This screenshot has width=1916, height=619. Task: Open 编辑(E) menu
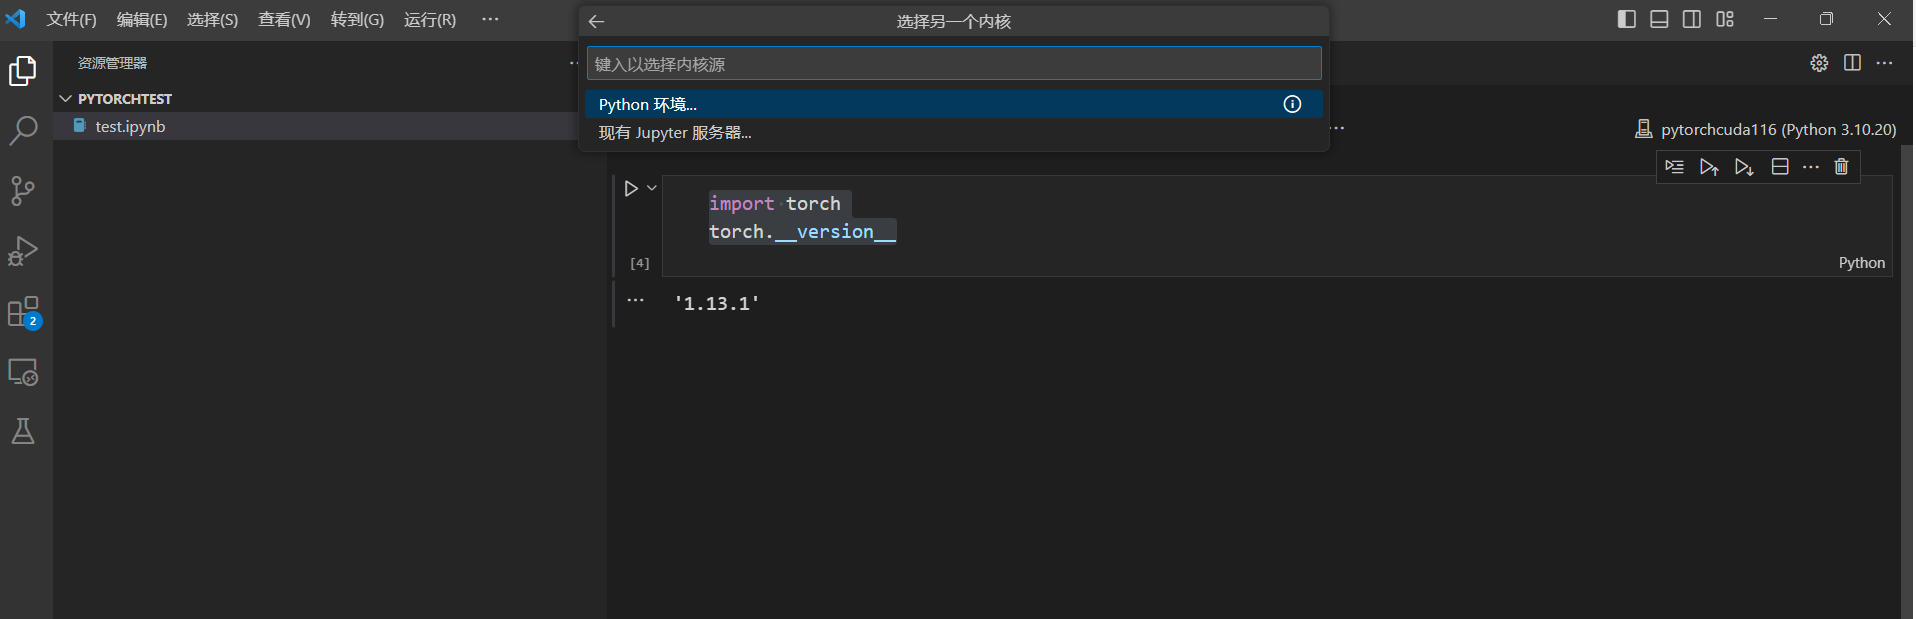pos(142,20)
